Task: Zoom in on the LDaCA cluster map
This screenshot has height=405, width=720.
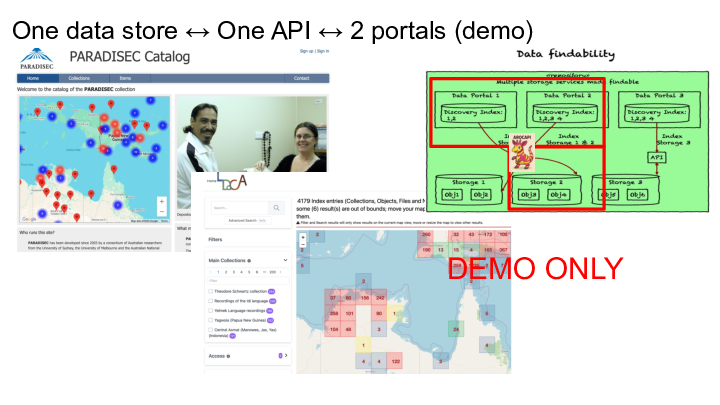Action: (304, 236)
